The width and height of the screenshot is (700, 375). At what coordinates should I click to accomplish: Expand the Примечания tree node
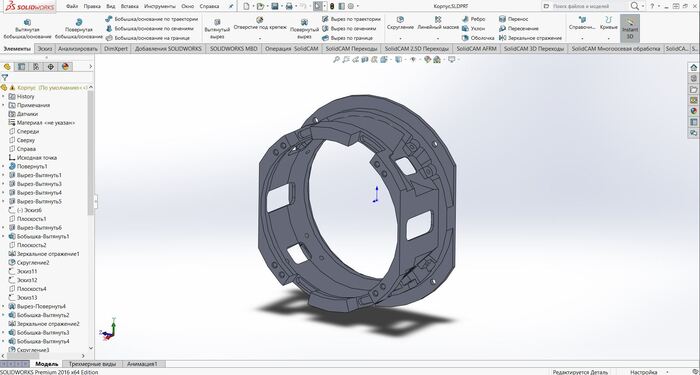pyautogui.click(x=4, y=105)
